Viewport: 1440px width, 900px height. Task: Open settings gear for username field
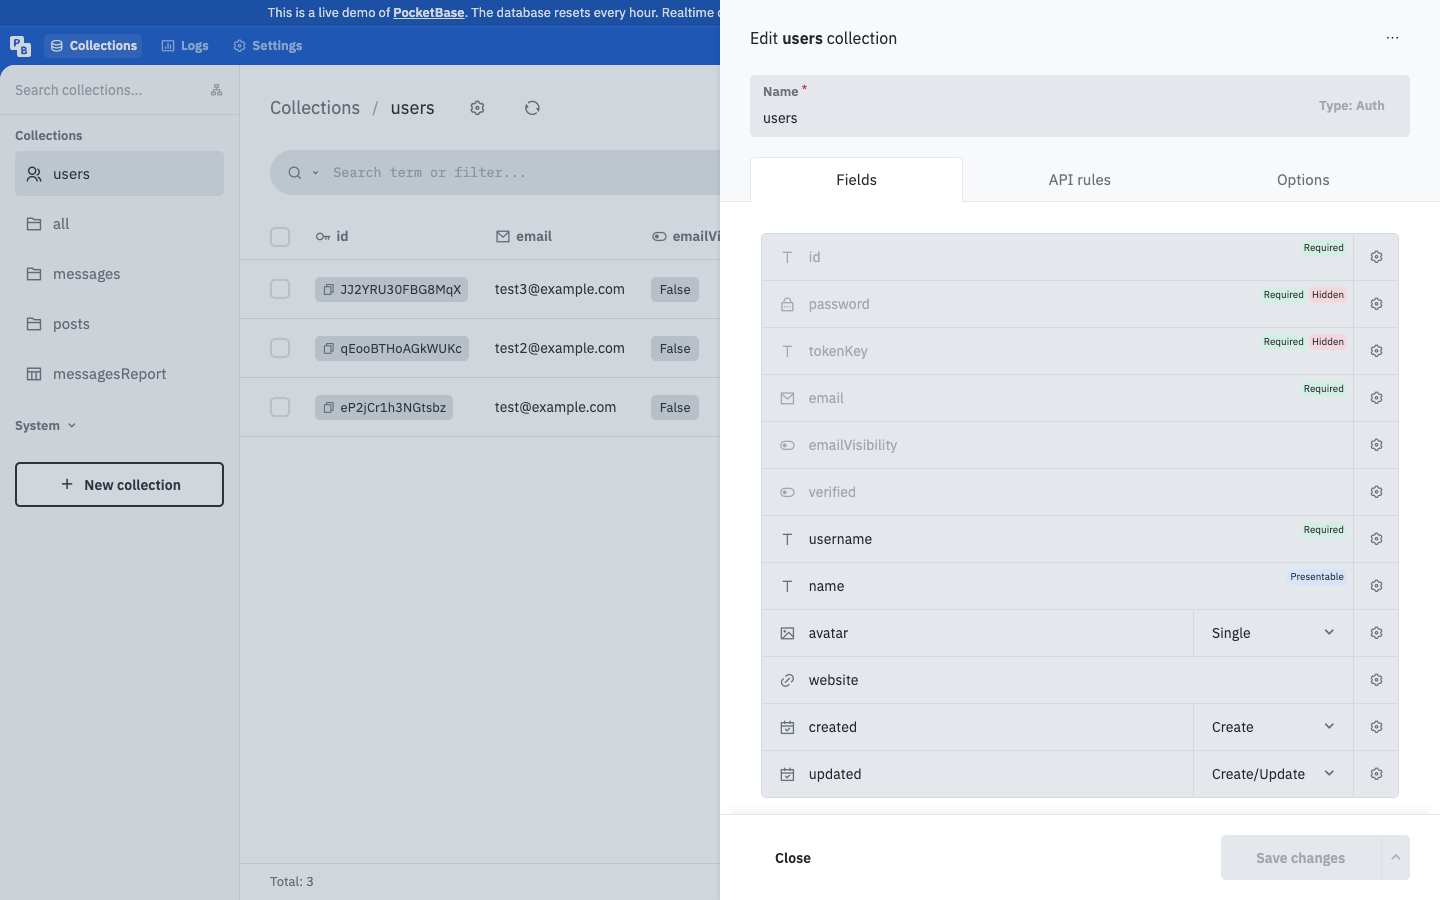click(x=1376, y=539)
